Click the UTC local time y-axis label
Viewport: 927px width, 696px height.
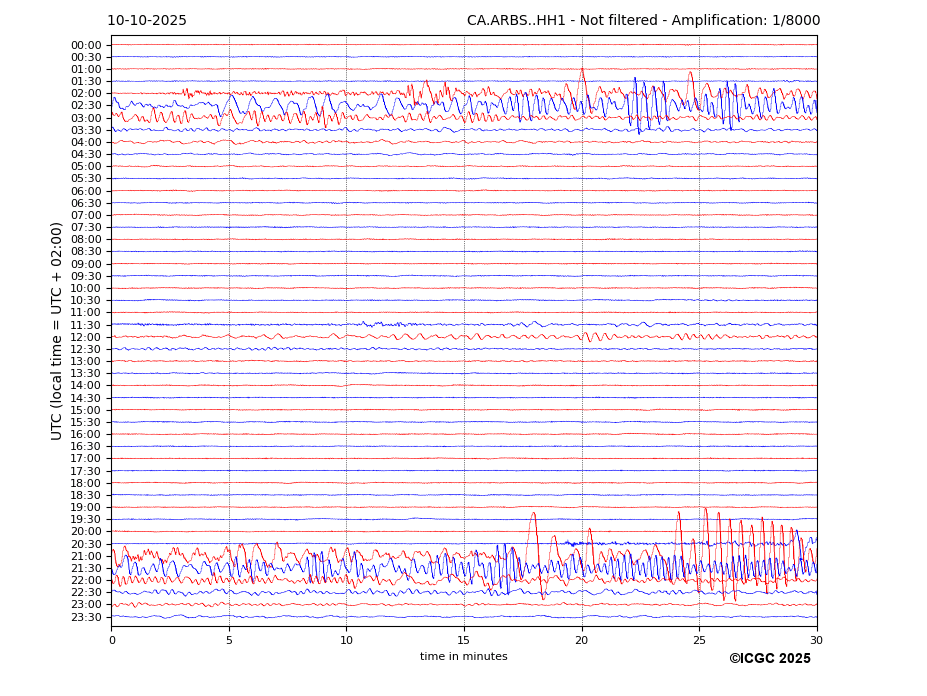58,331
